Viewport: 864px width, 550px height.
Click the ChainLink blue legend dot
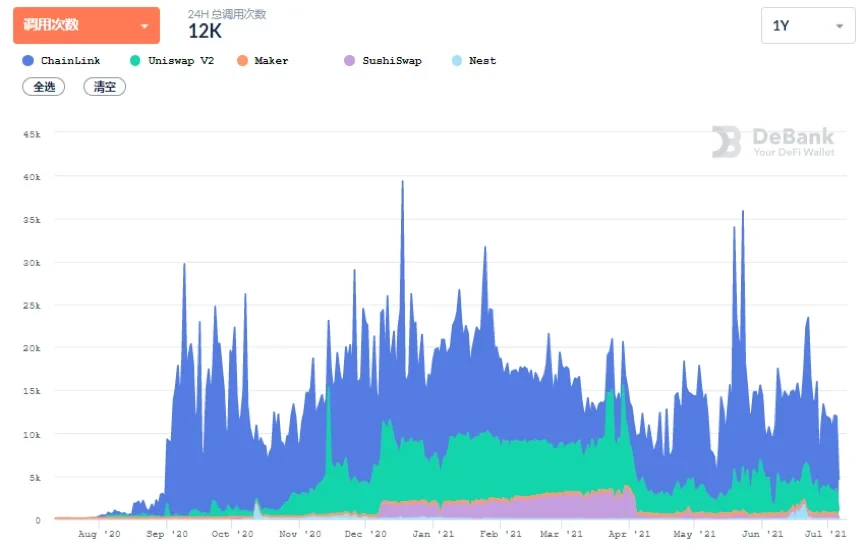pos(28,61)
